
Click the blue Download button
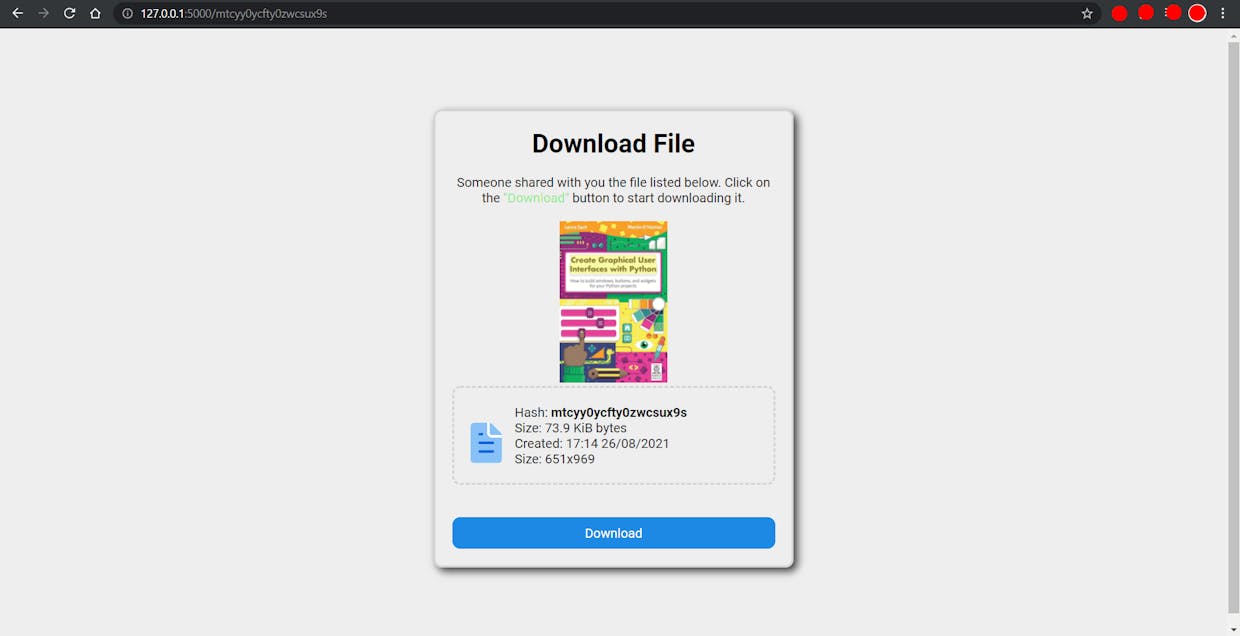point(613,533)
